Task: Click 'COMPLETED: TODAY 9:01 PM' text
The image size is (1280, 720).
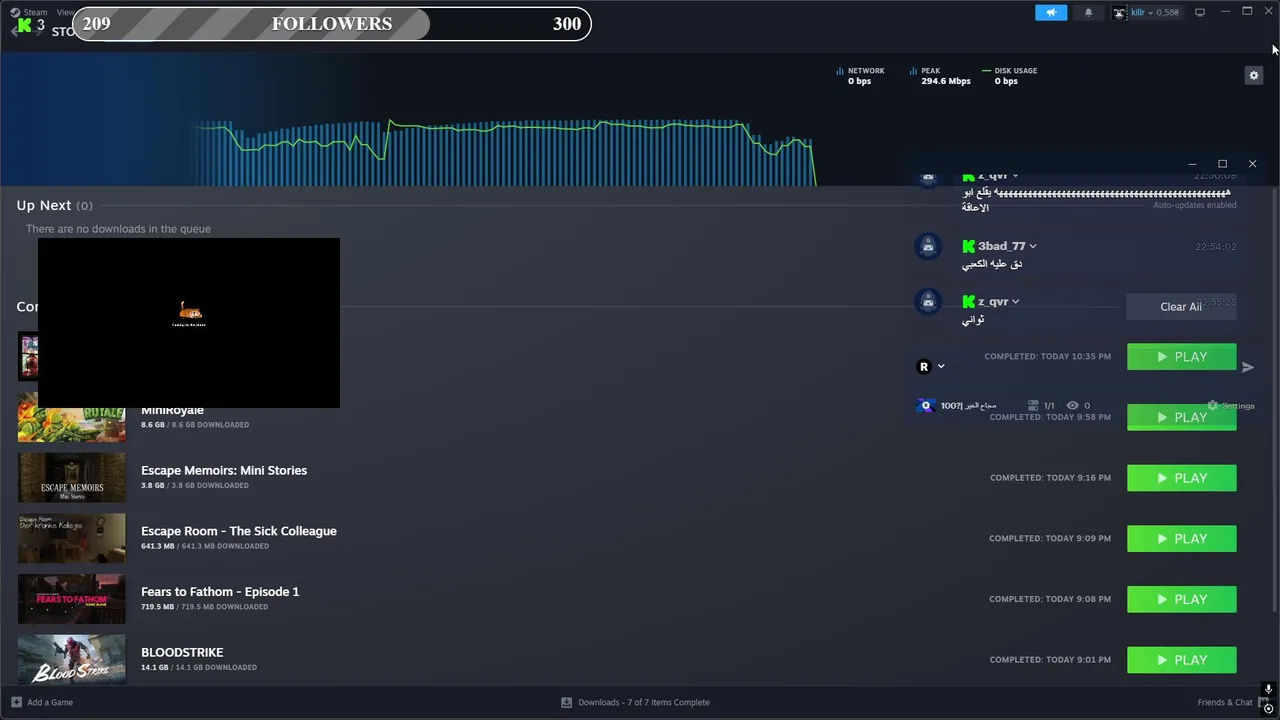Action: (x=1050, y=660)
